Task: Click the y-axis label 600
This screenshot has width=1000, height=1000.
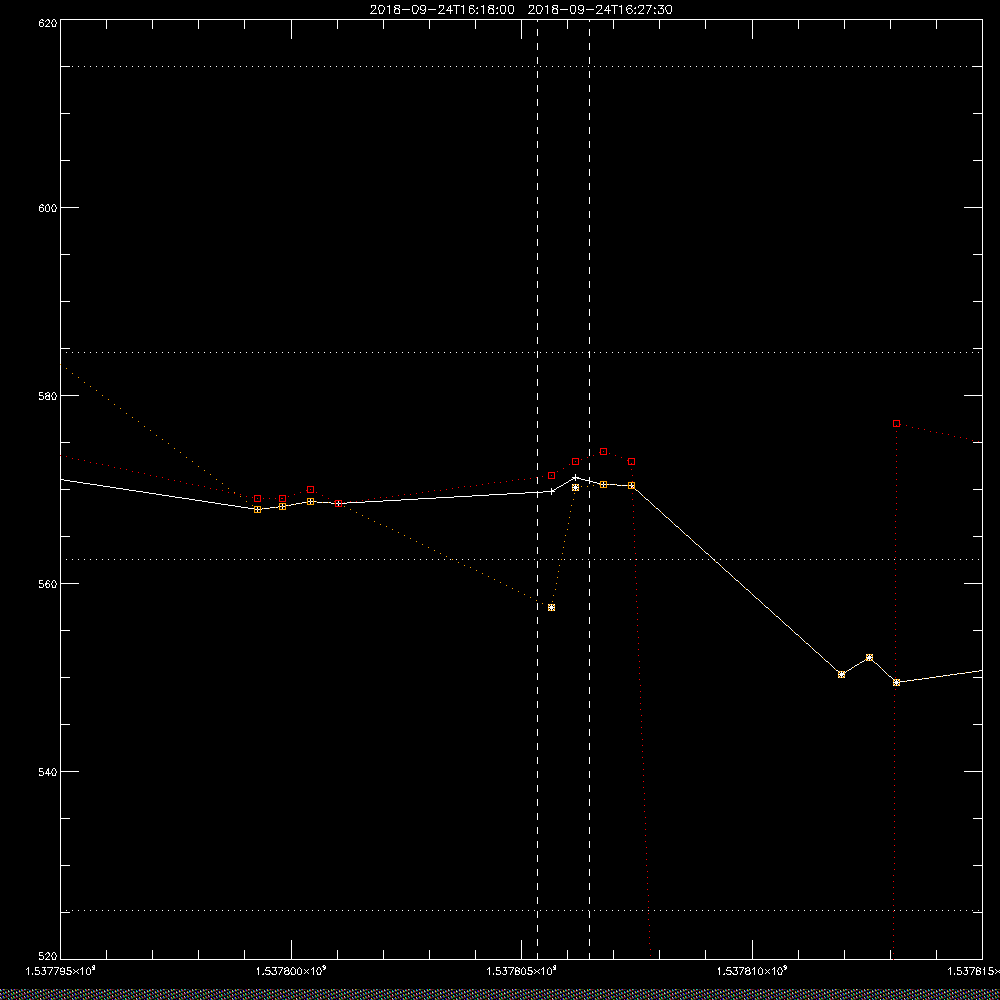Action: [x=49, y=208]
